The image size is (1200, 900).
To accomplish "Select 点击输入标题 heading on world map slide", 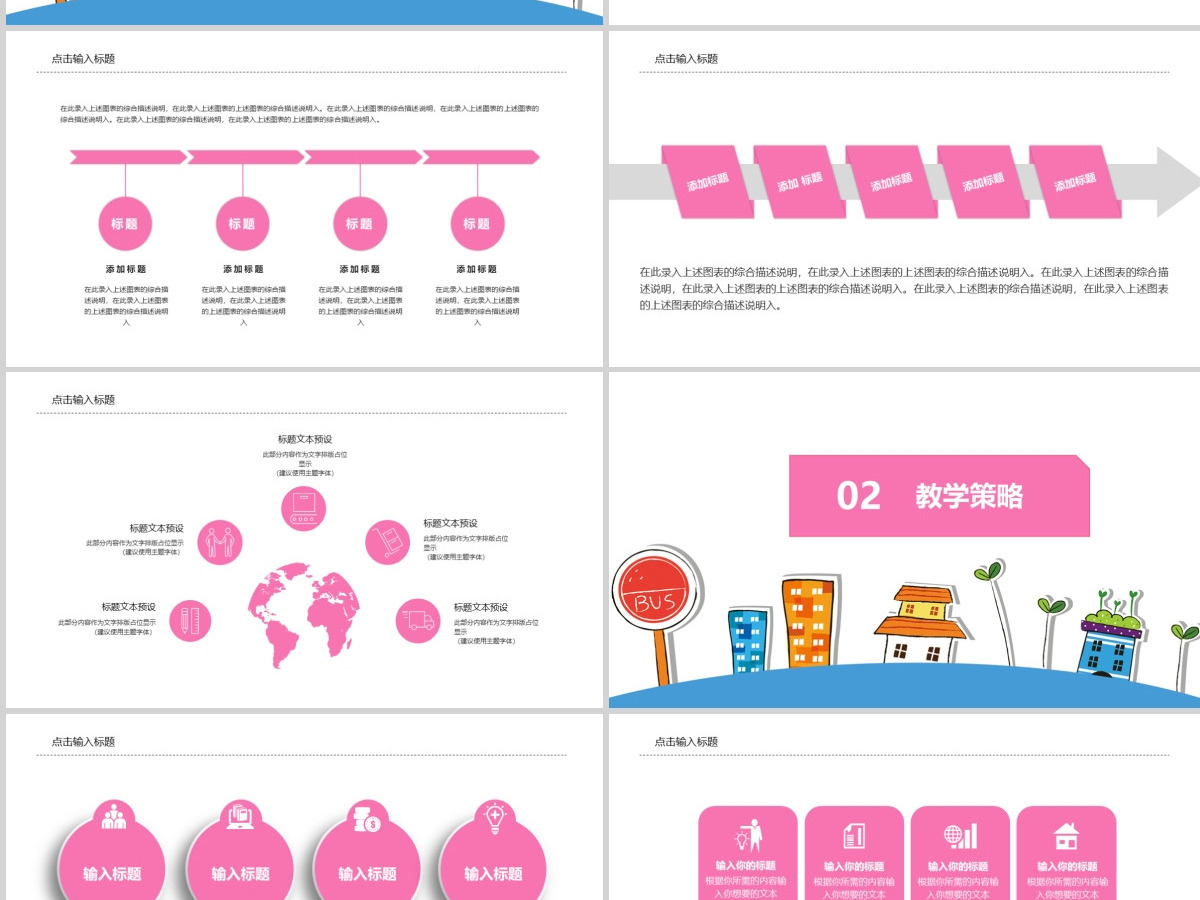I will (83, 400).
